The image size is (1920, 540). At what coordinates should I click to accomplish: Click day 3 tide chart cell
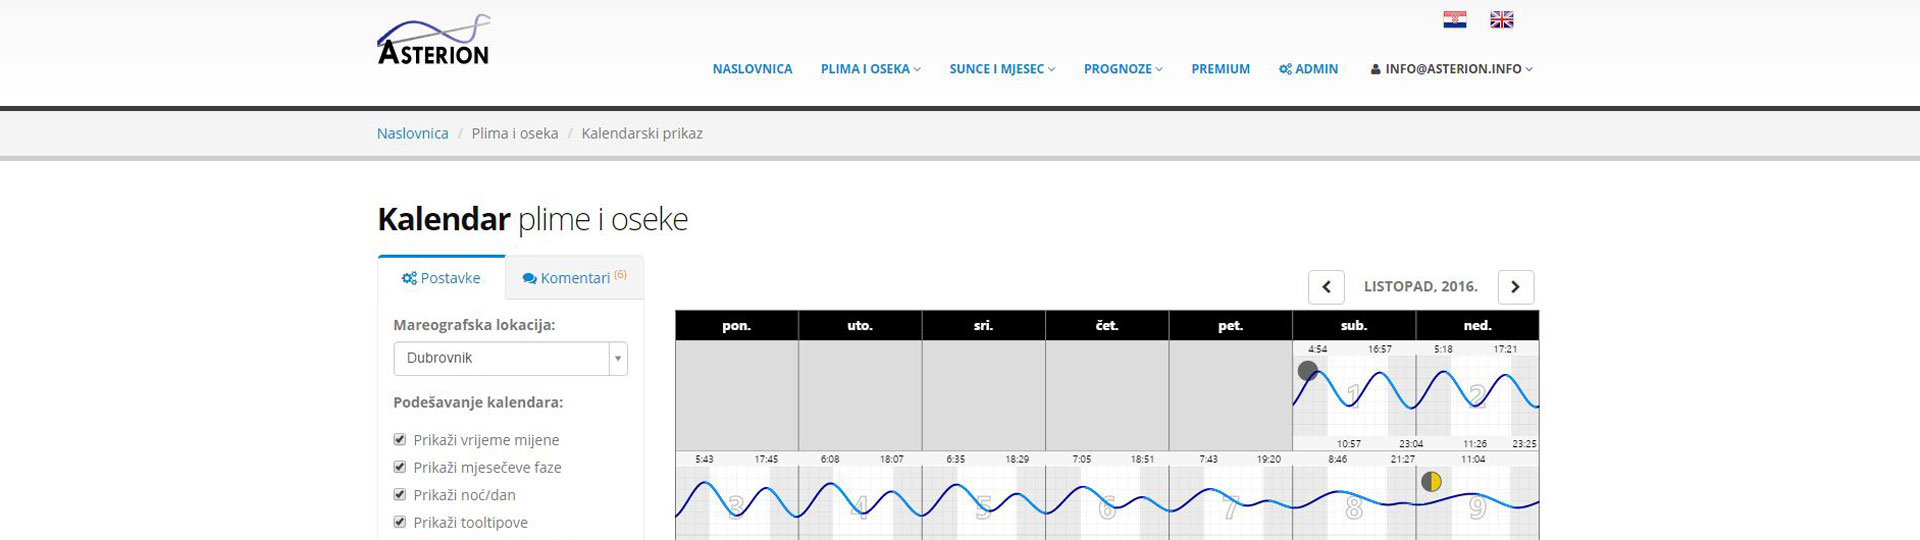(x=737, y=496)
